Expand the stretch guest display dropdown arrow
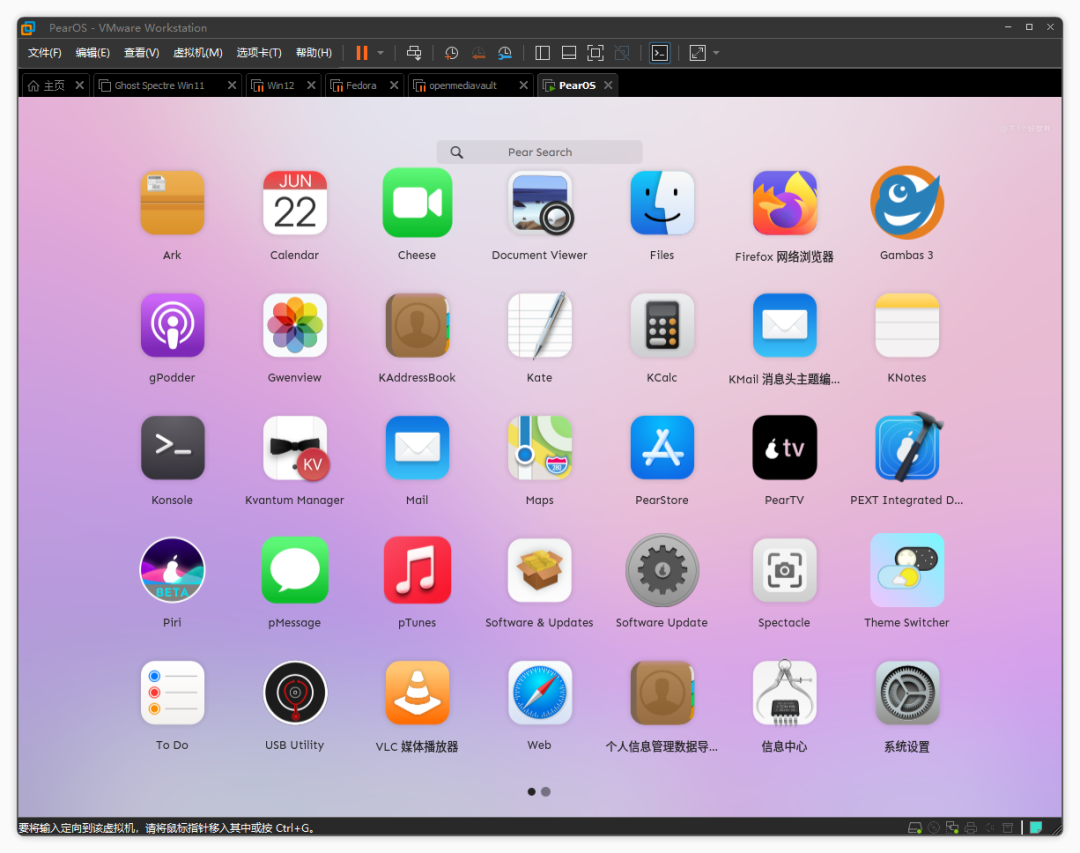This screenshot has height=853, width=1080. point(716,53)
